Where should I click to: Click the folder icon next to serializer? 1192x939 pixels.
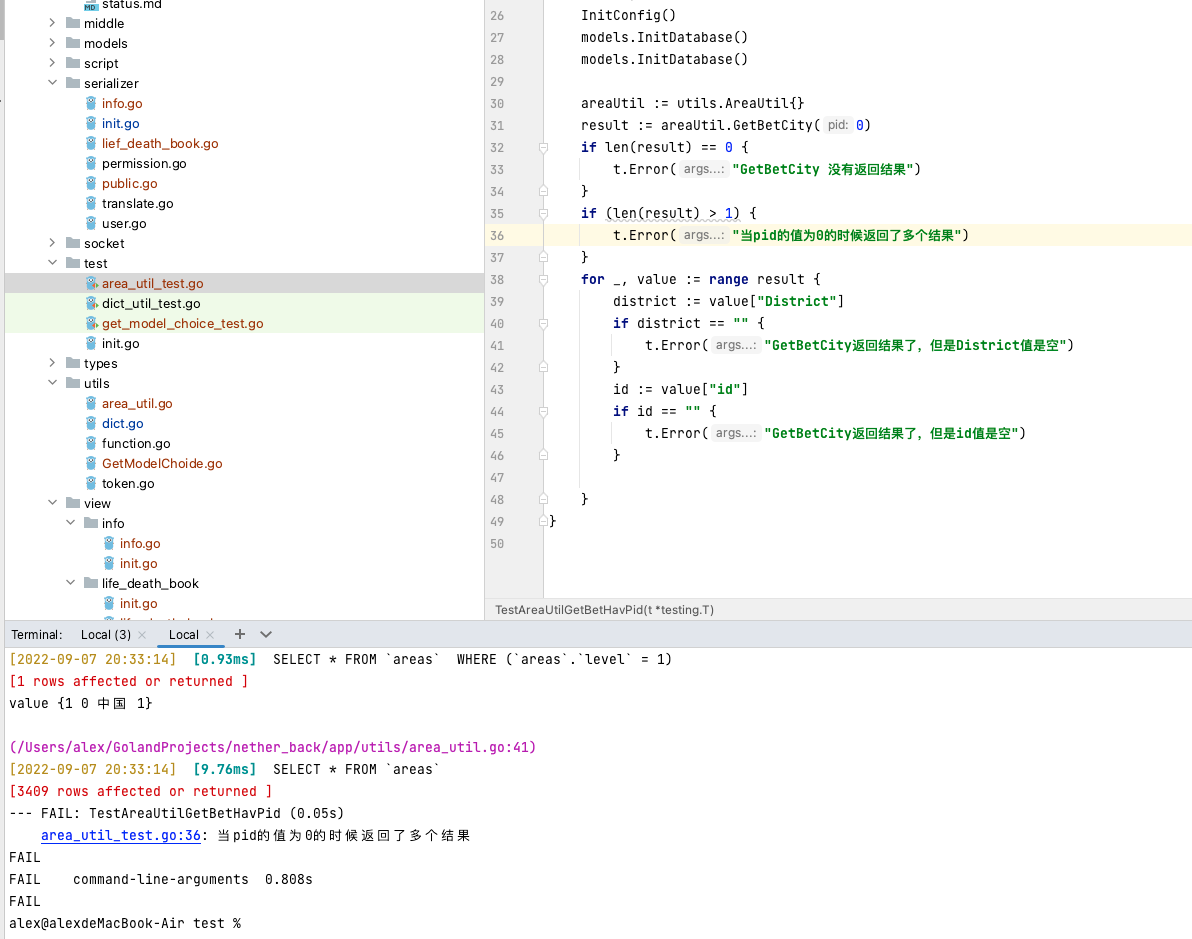(73, 83)
